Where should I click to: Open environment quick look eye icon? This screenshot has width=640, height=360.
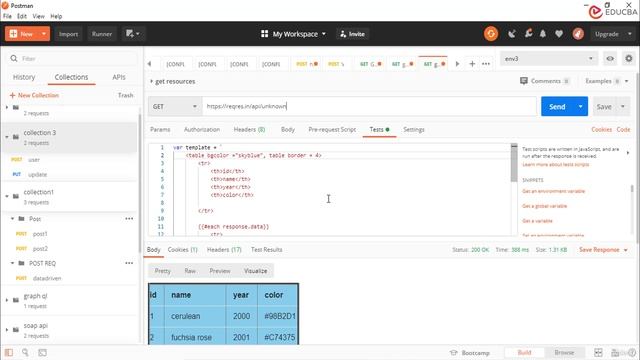(610, 59)
